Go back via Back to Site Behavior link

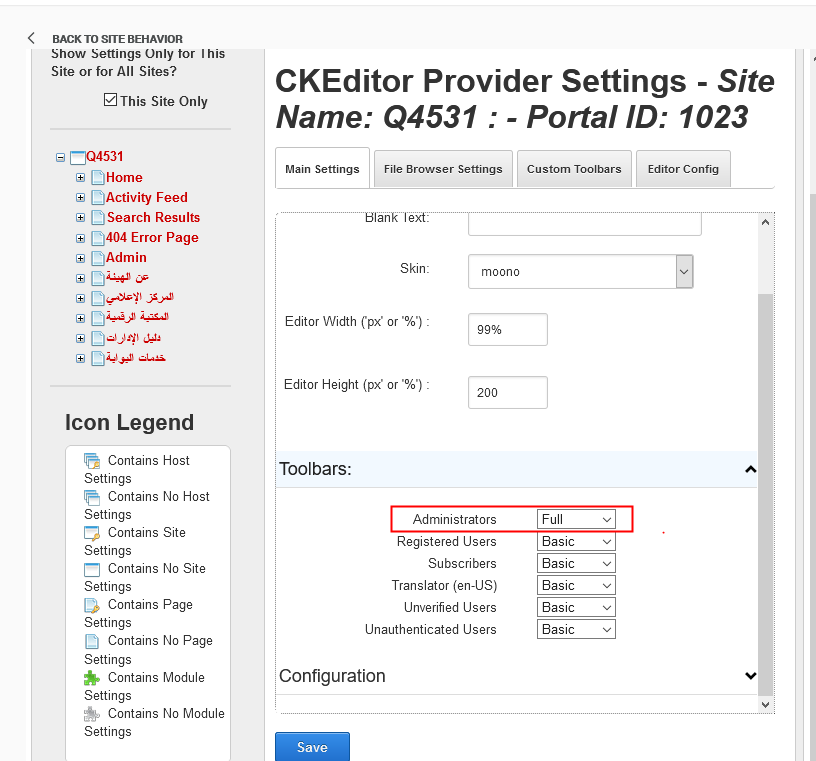[118, 39]
